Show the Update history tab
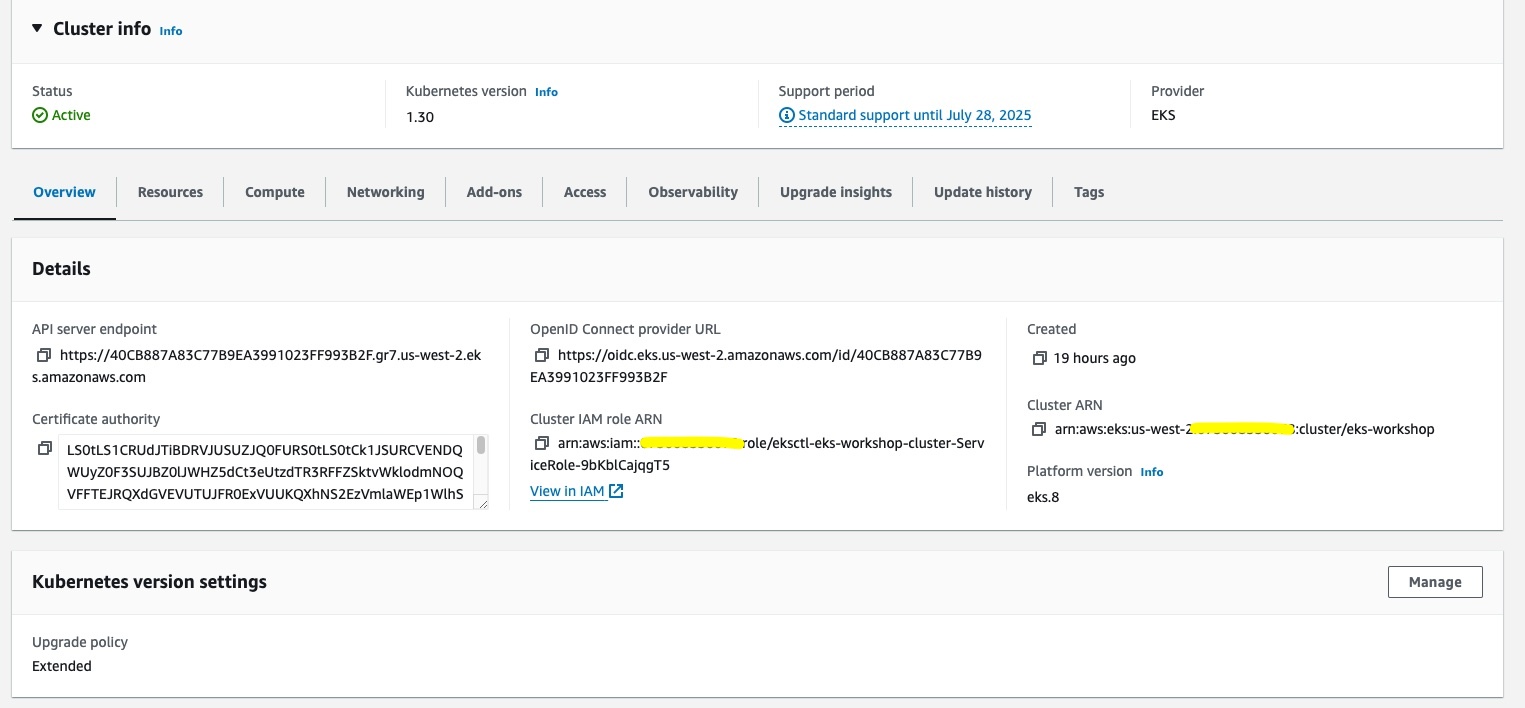 (982, 192)
